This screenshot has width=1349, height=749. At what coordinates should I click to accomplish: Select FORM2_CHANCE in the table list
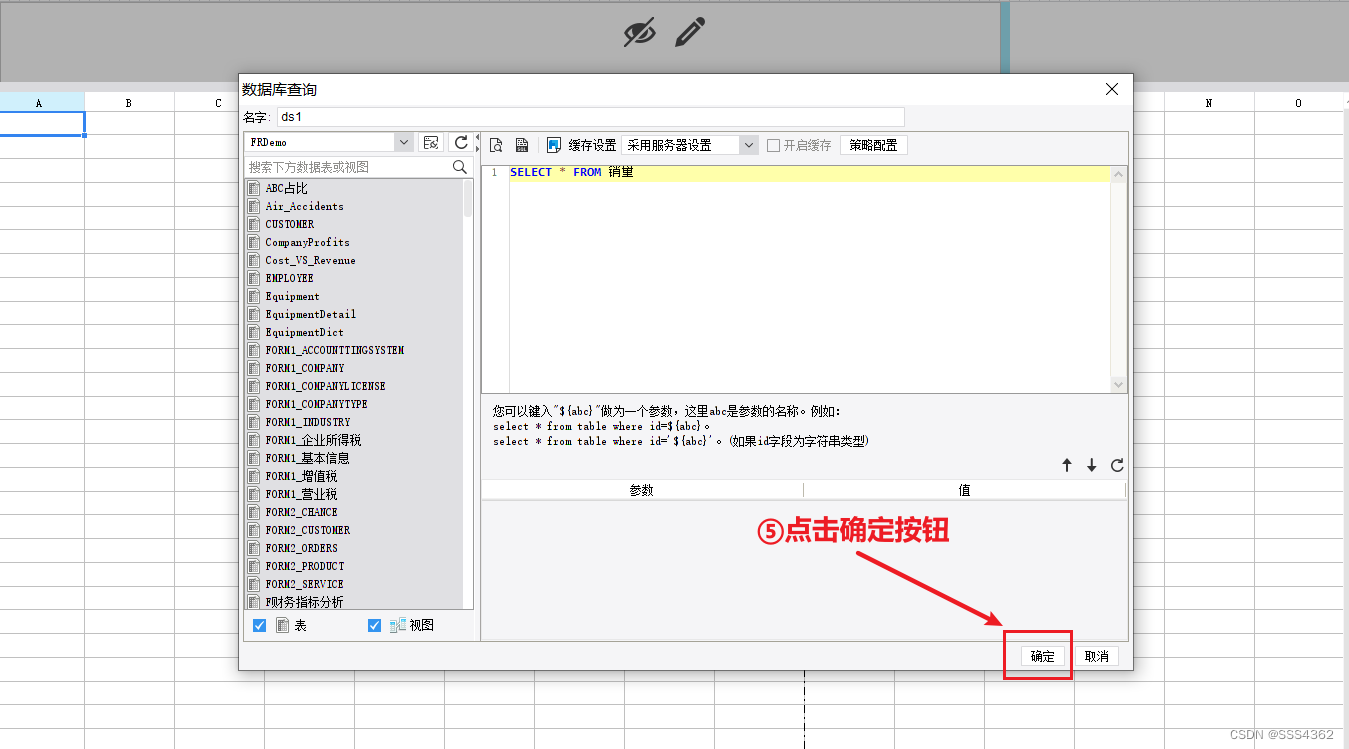click(x=301, y=512)
